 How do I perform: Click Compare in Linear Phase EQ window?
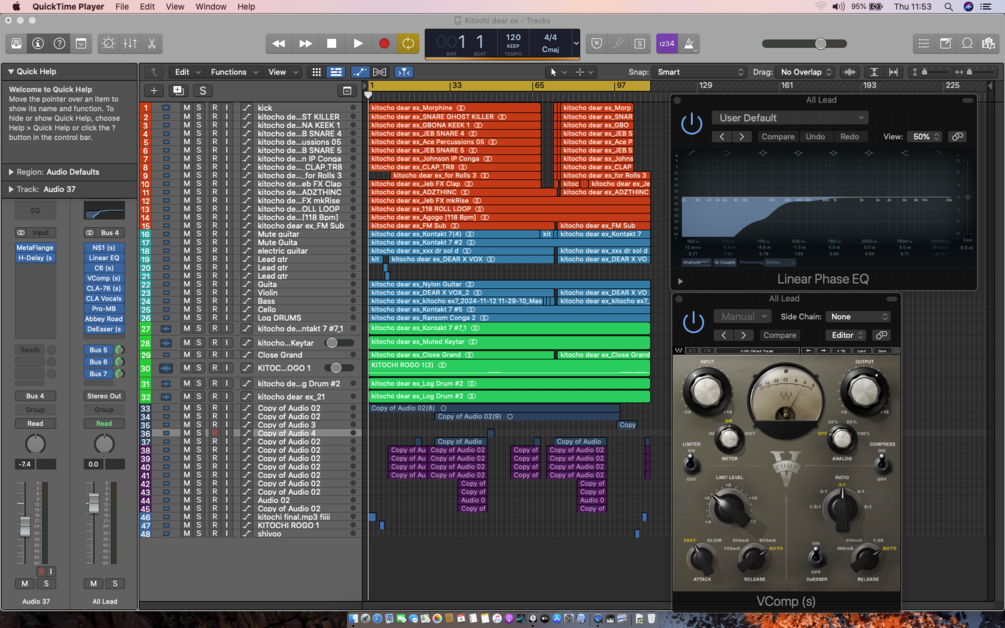(777, 136)
